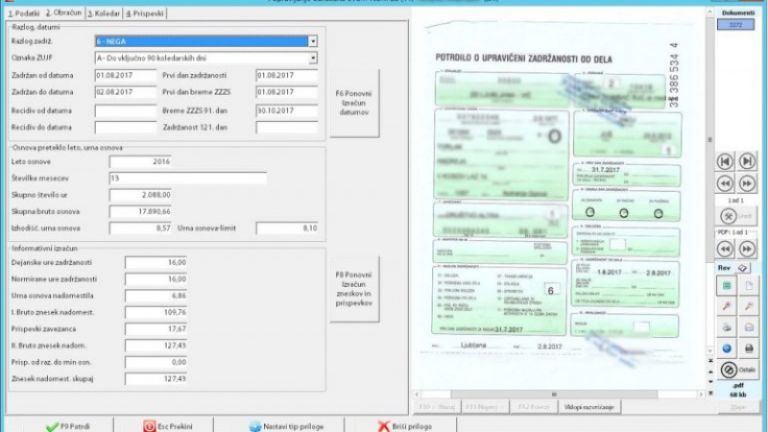This screenshot has height=432, width=768.
Task: Expand the Oznaka ZUJF dropdown
Action: click(313, 58)
